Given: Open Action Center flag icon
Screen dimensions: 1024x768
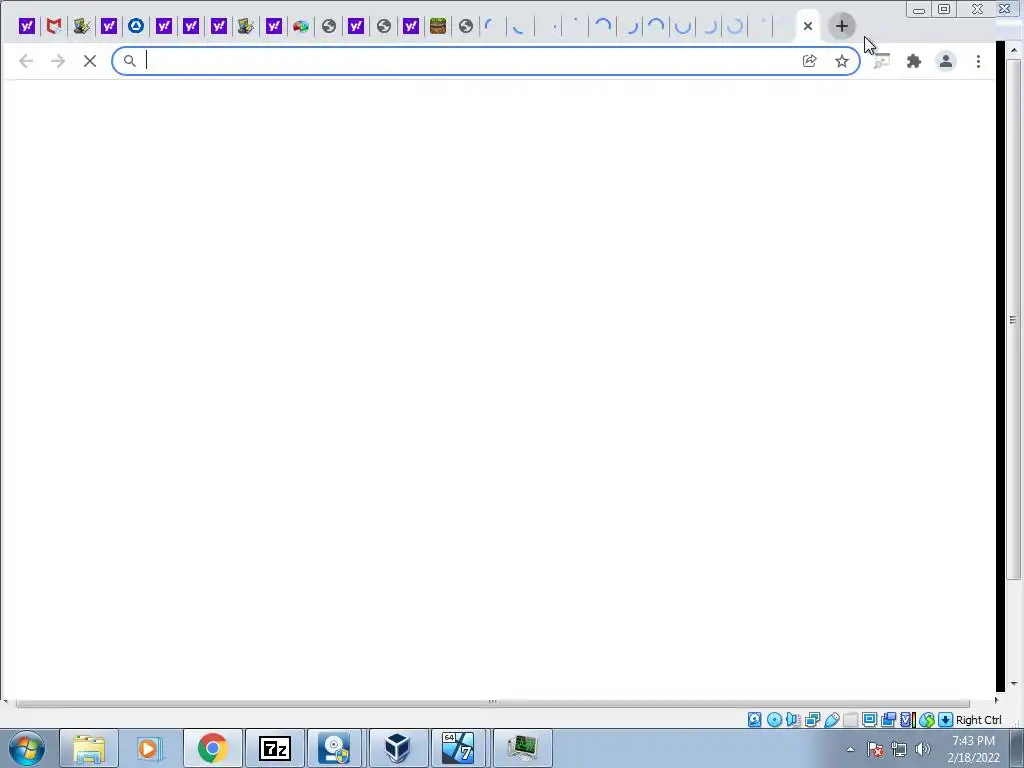Looking at the screenshot, I should tap(875, 749).
